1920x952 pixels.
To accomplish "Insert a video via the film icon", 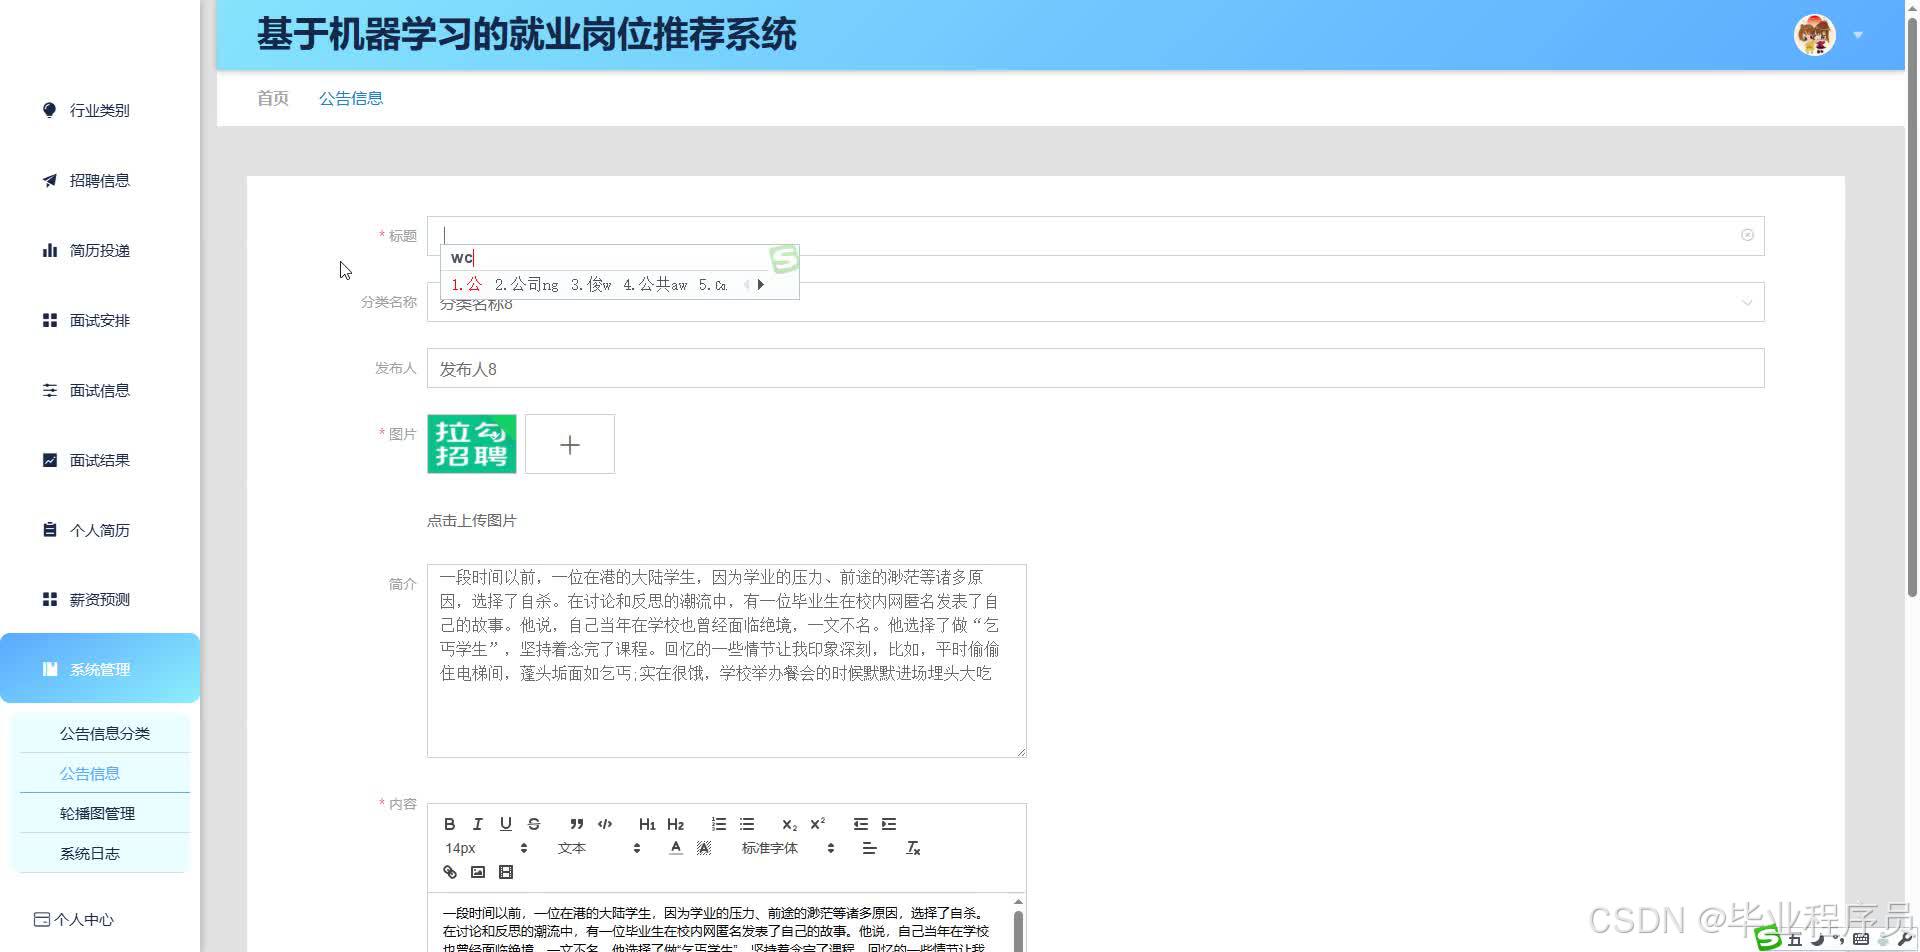I will coord(505,871).
